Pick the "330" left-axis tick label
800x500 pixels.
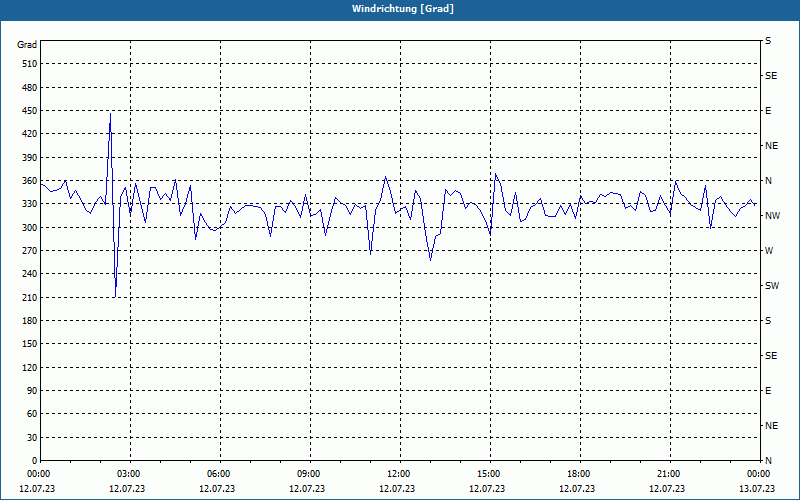point(30,204)
